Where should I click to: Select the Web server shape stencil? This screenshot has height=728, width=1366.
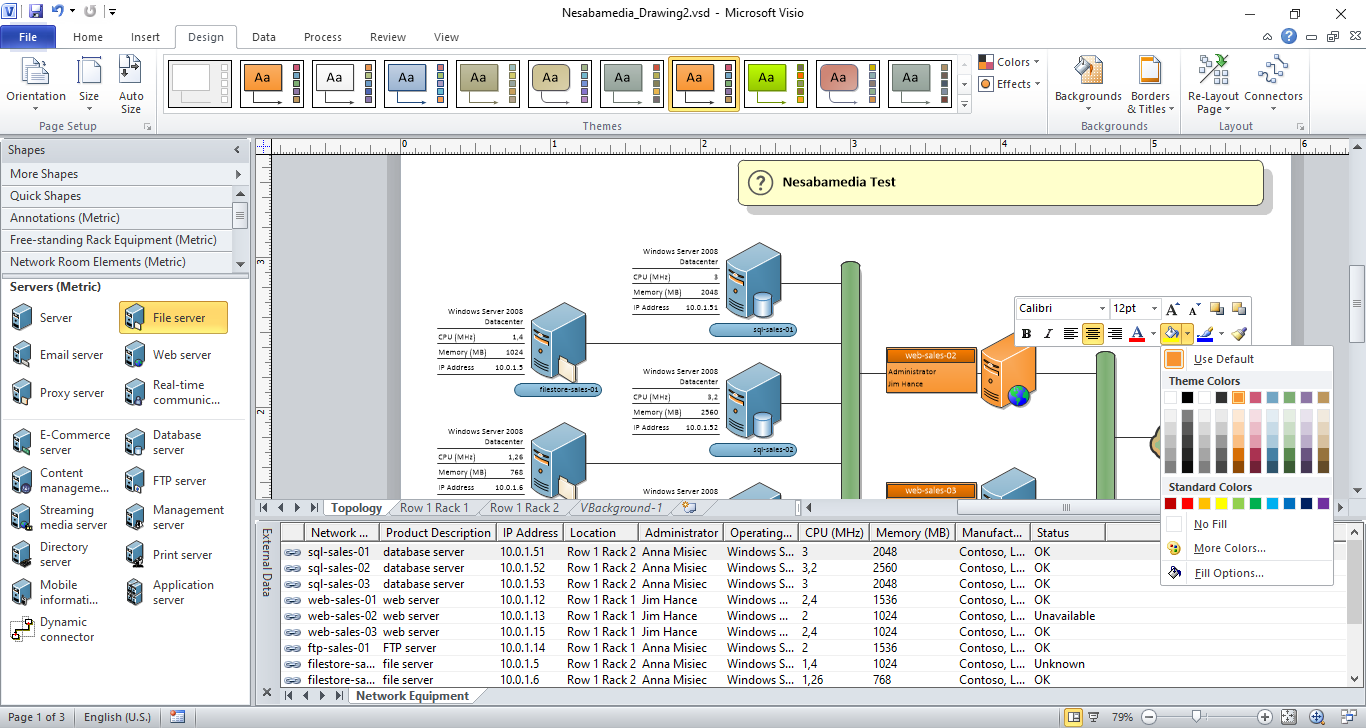(x=169, y=355)
